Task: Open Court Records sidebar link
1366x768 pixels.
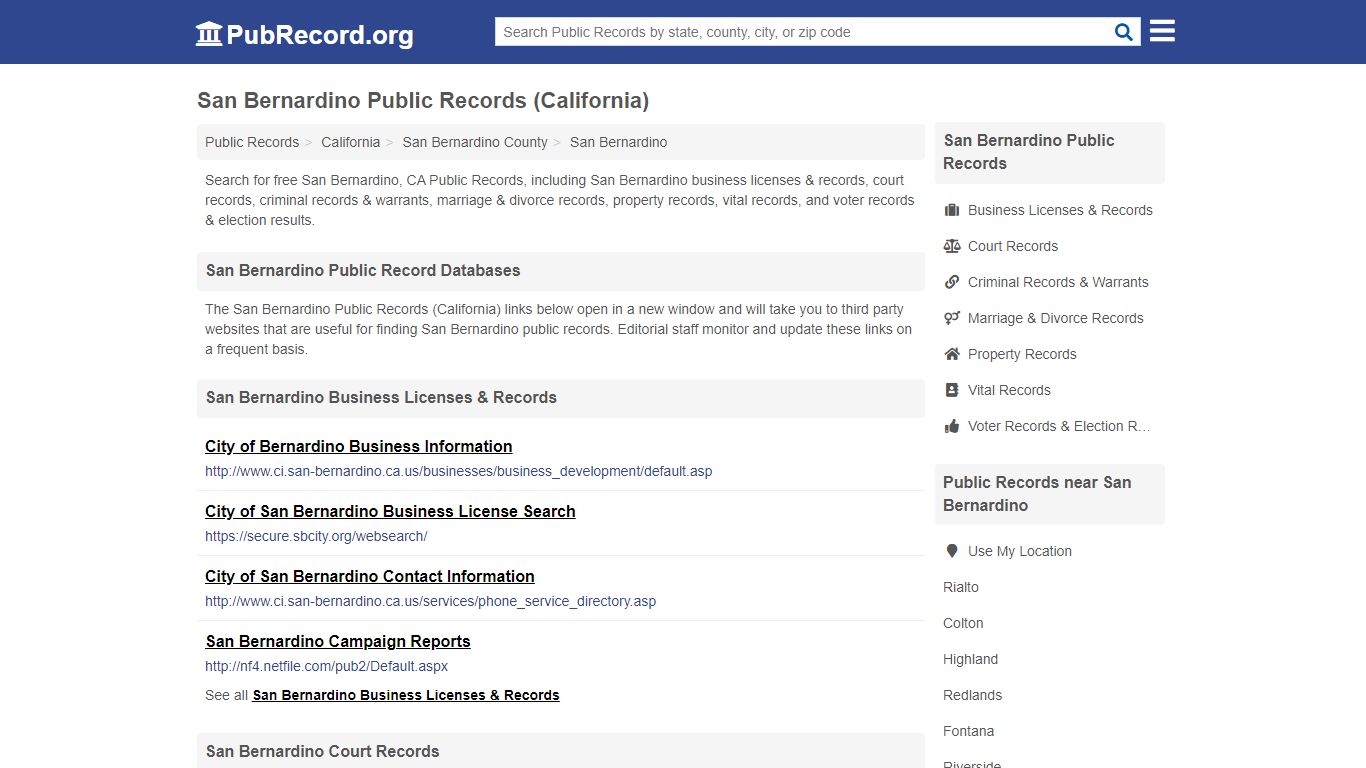Action: pyautogui.click(x=1013, y=246)
